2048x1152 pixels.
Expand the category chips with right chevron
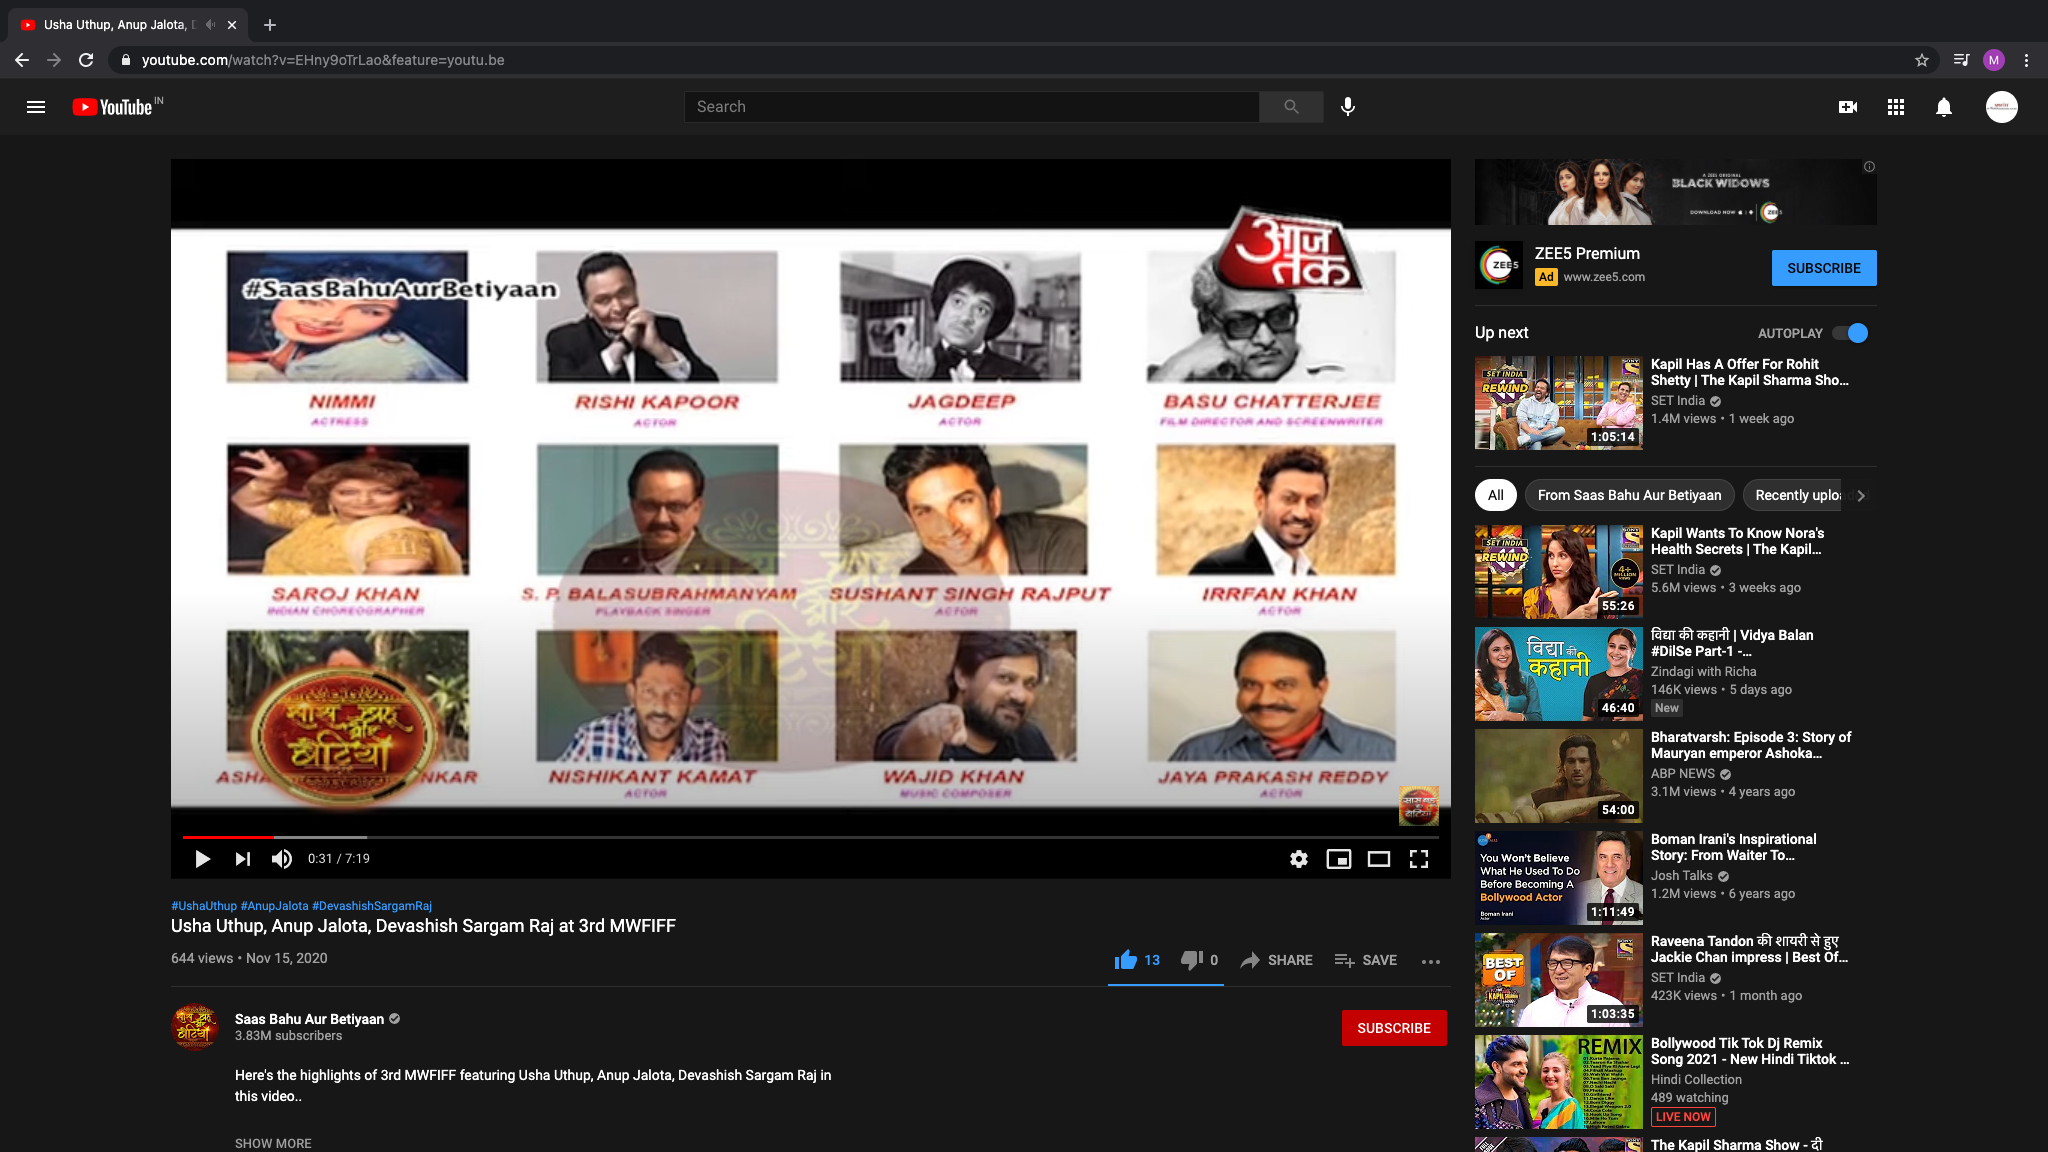click(1861, 496)
